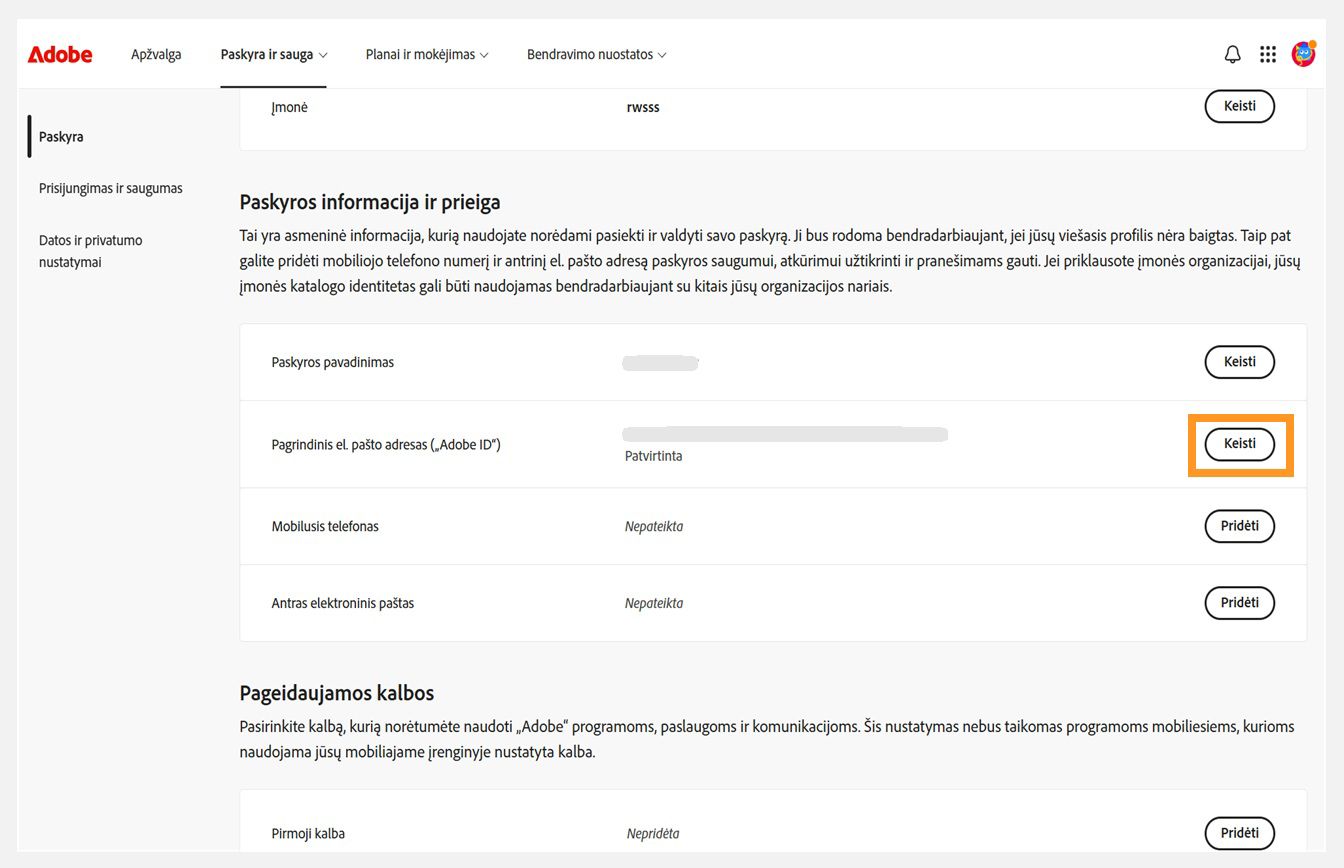
Task: Click Keisti next to Įmonė
Action: 1239,106
